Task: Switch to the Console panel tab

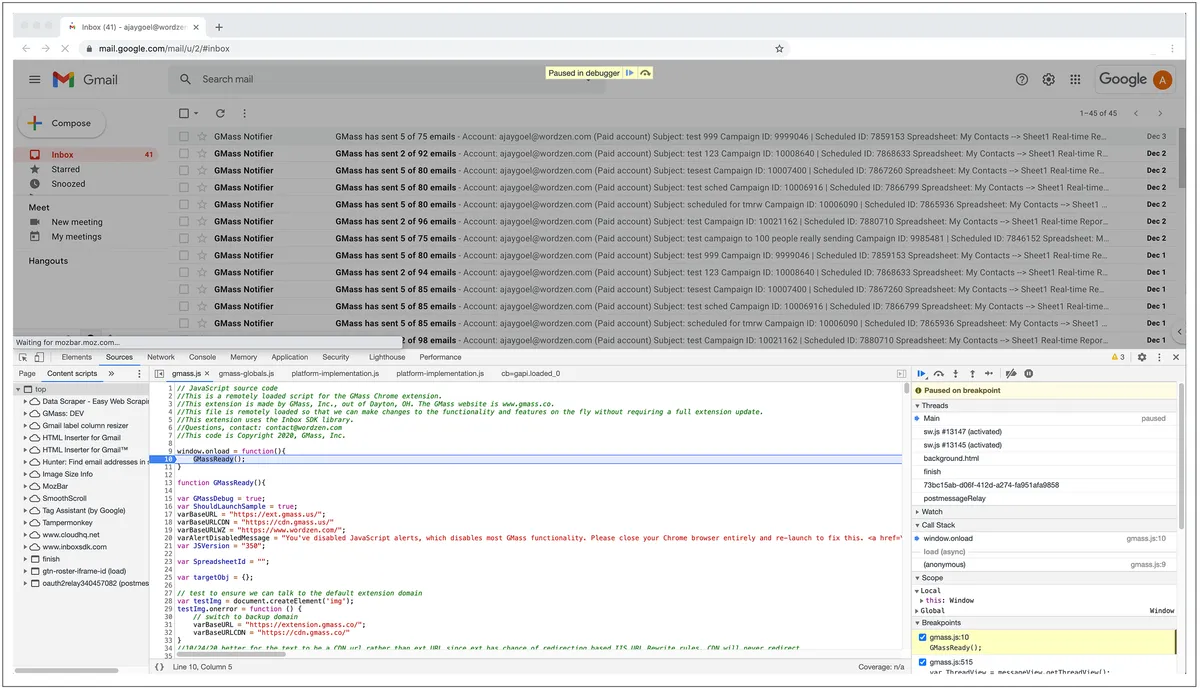Action: tap(203, 357)
